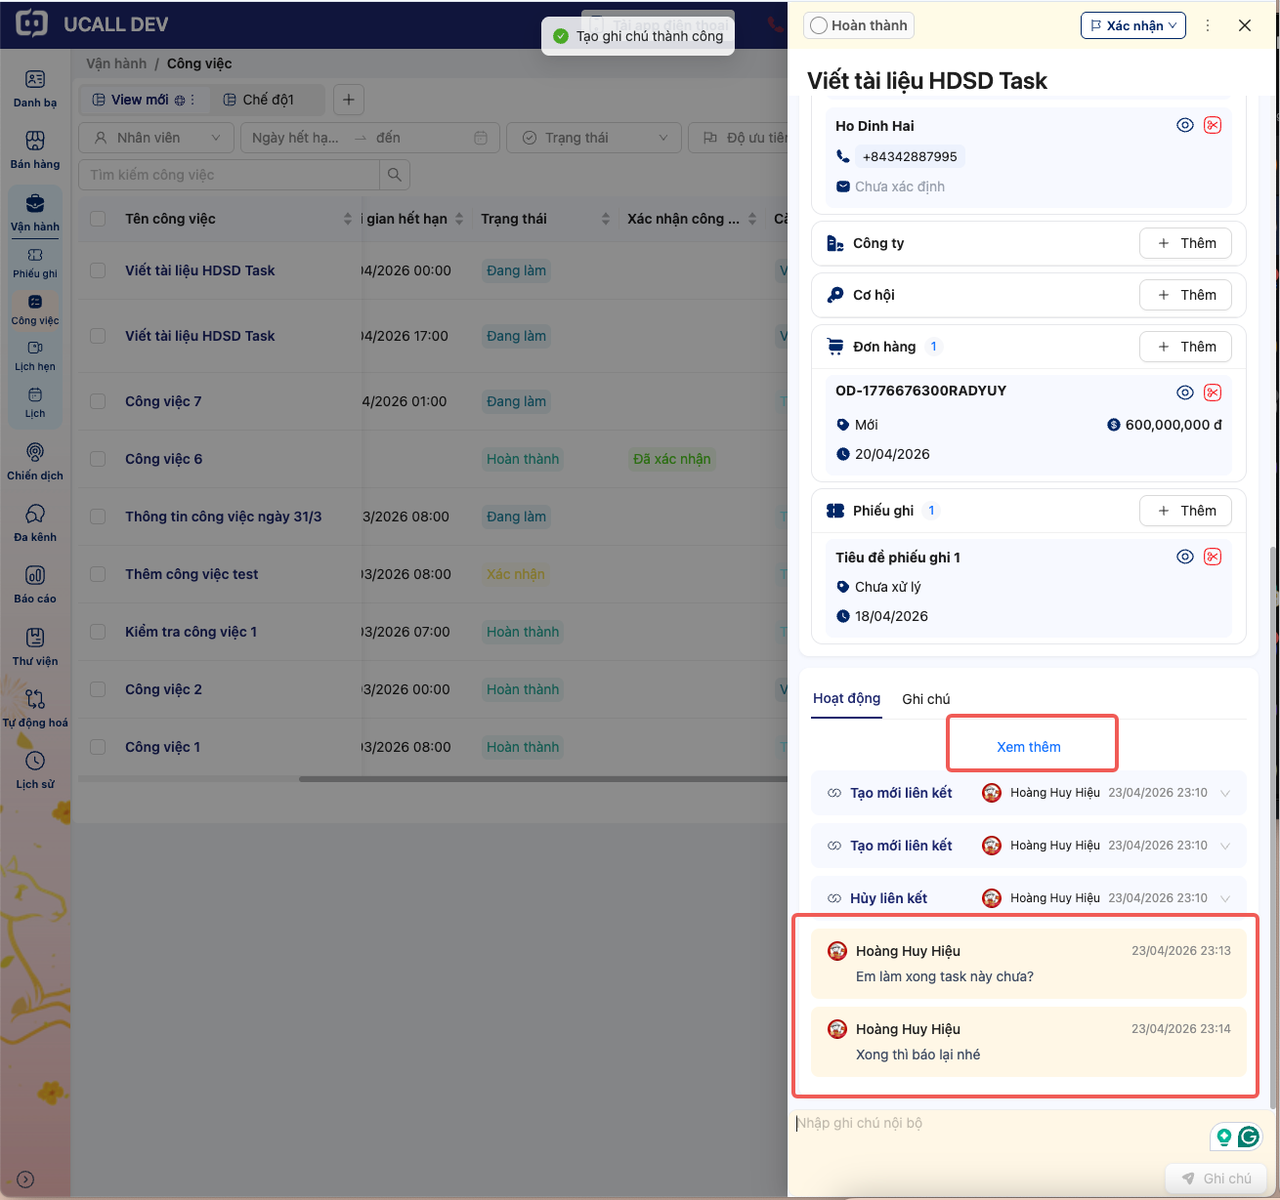Open Danh bạ in the sidebar
The width and height of the screenshot is (1280, 1200).
coord(35,89)
